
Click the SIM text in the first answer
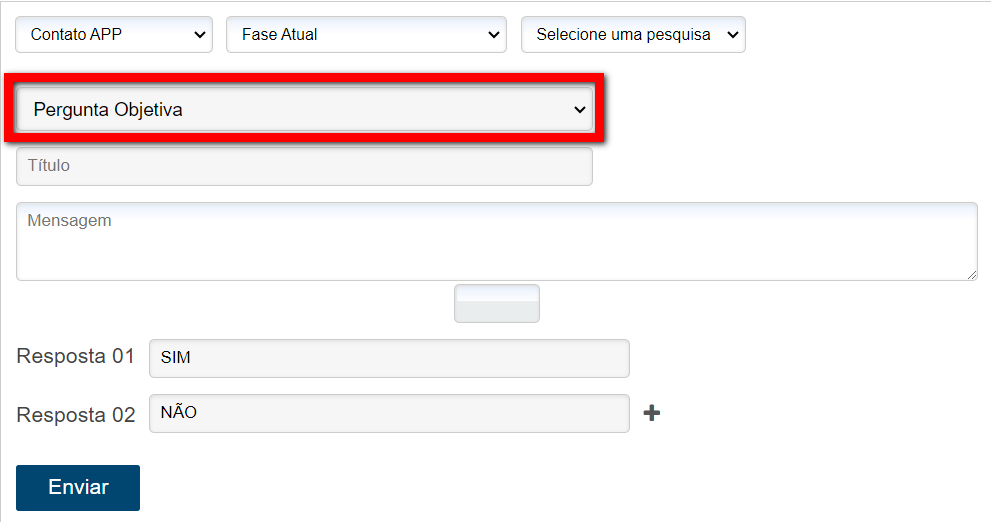[175, 358]
